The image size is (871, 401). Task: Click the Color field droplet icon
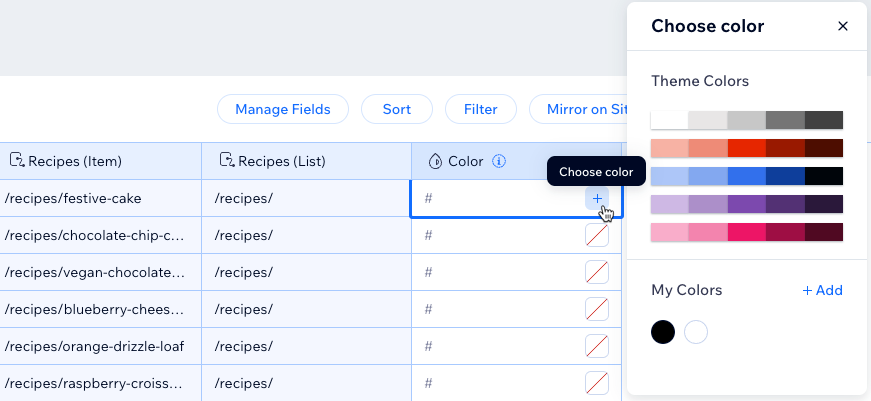[435, 162]
